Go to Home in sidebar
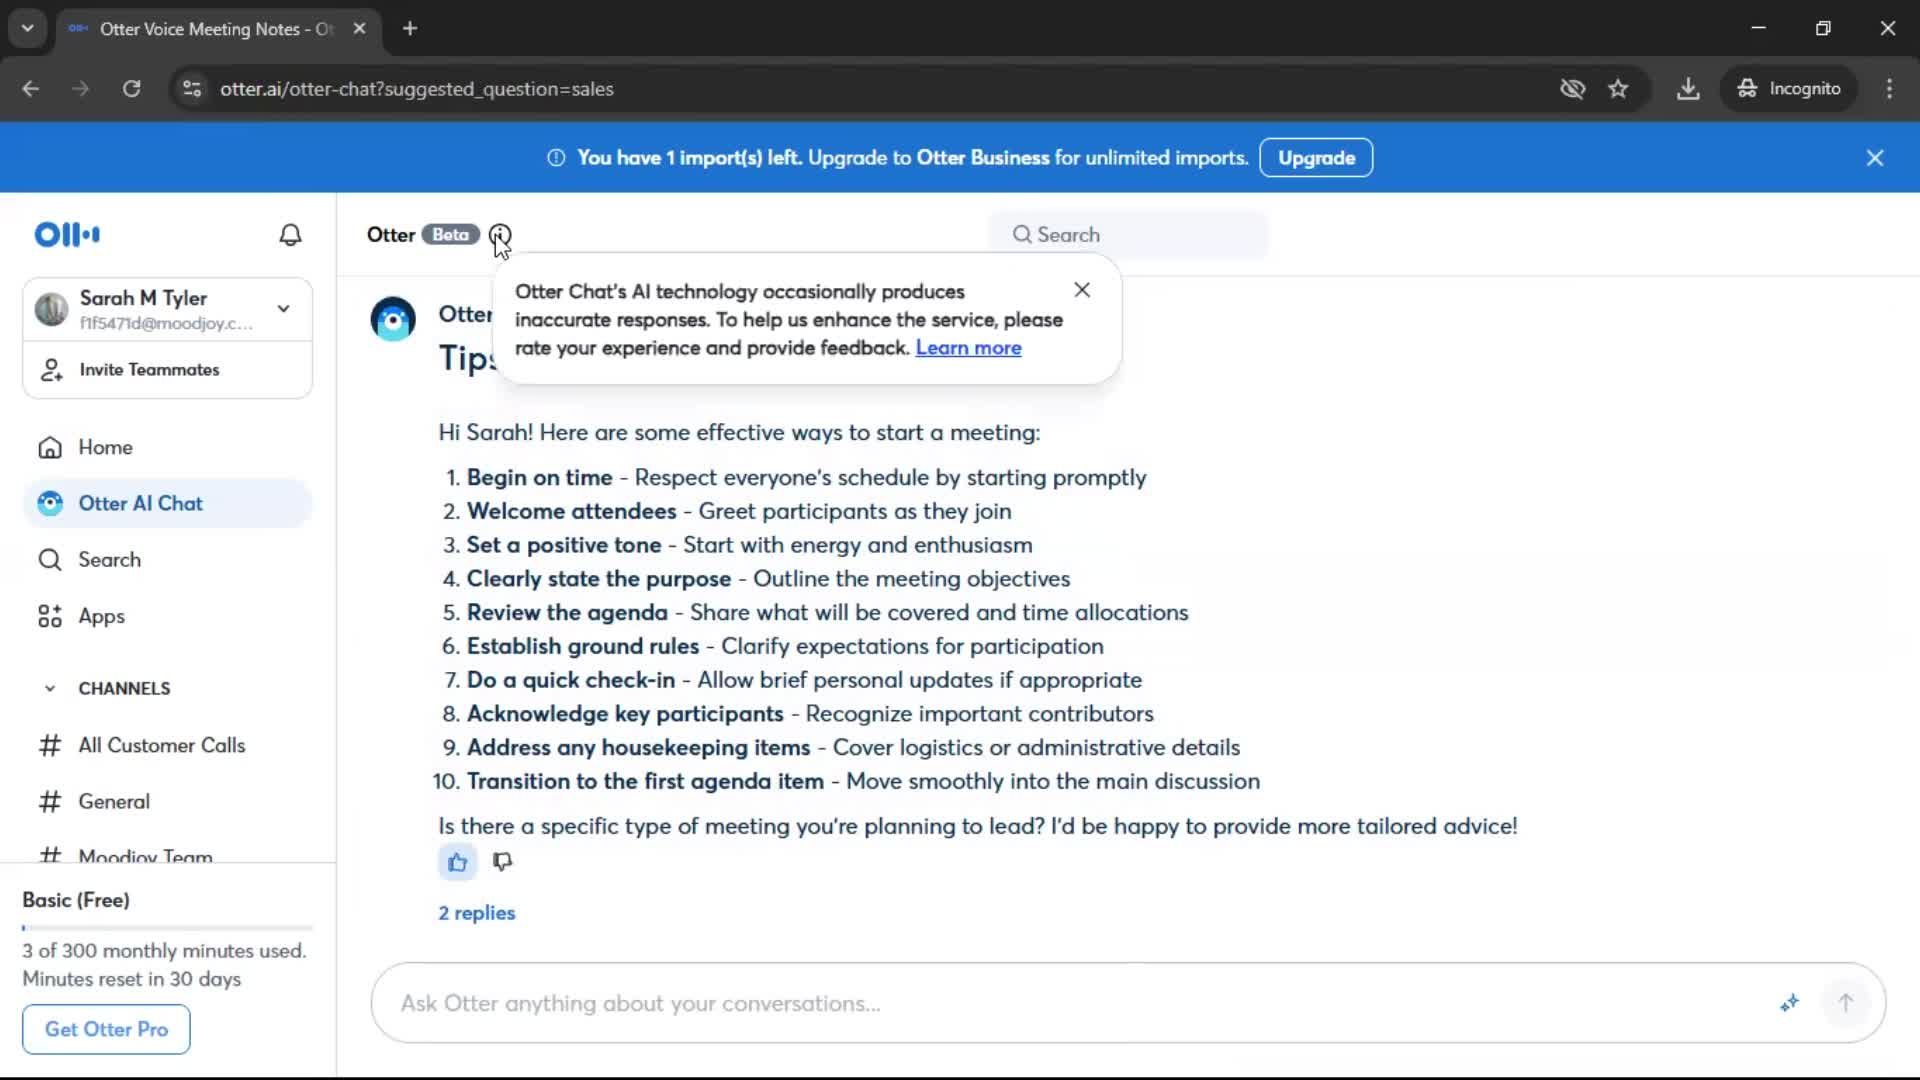The height and width of the screenshot is (1080, 1920). click(105, 447)
